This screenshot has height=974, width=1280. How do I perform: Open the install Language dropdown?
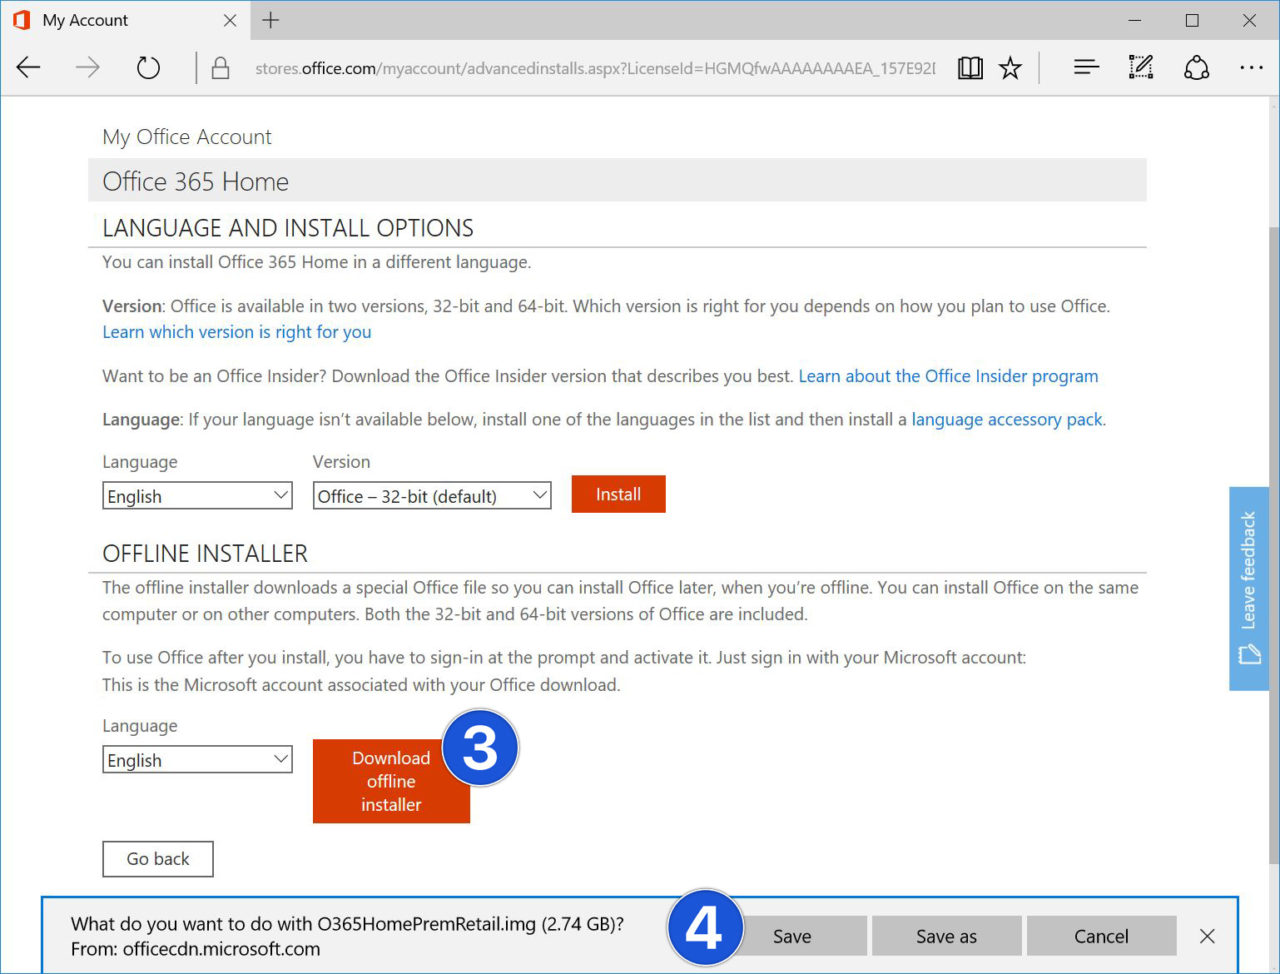pos(197,496)
